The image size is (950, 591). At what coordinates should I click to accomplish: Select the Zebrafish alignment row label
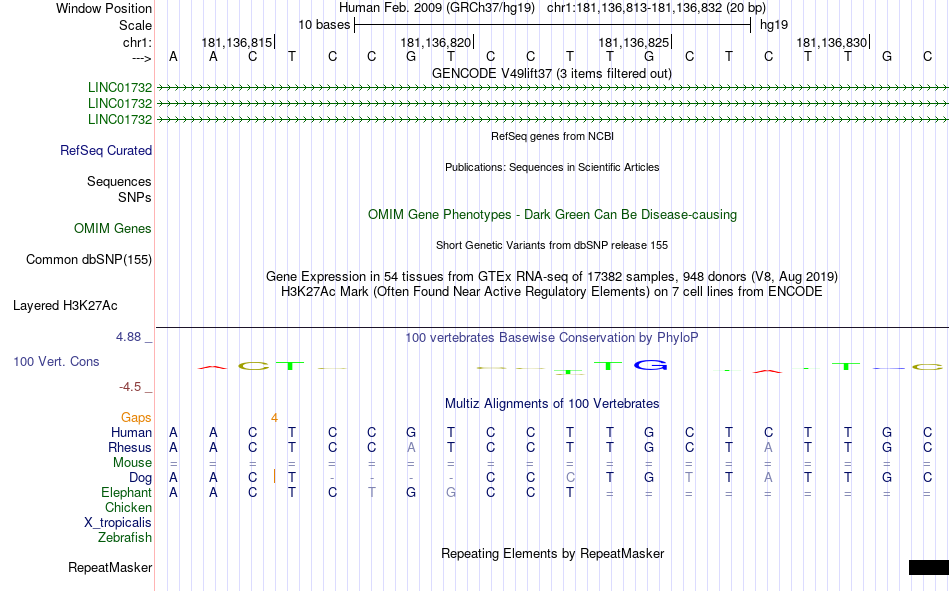pos(125,538)
